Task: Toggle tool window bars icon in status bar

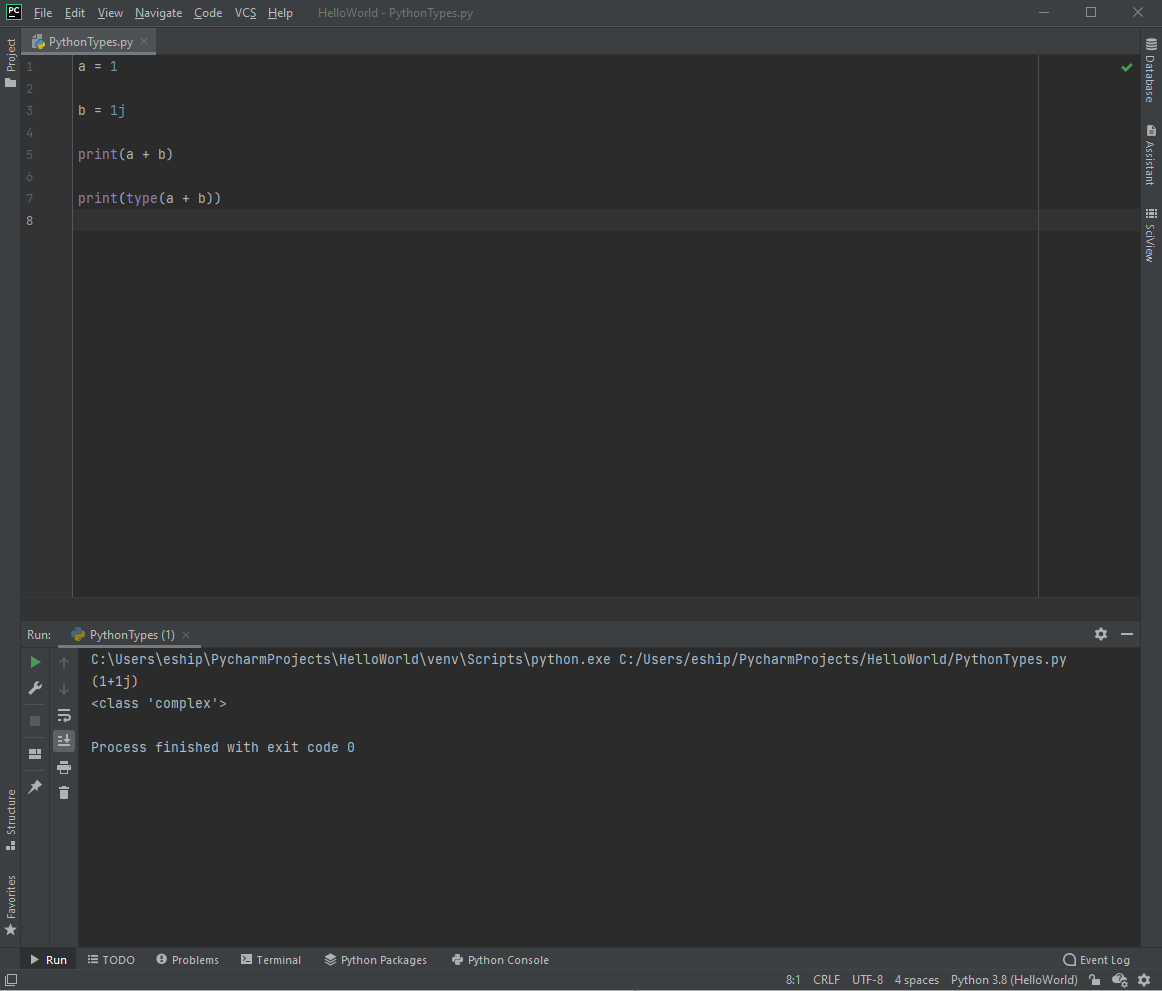Action: click(x=11, y=980)
